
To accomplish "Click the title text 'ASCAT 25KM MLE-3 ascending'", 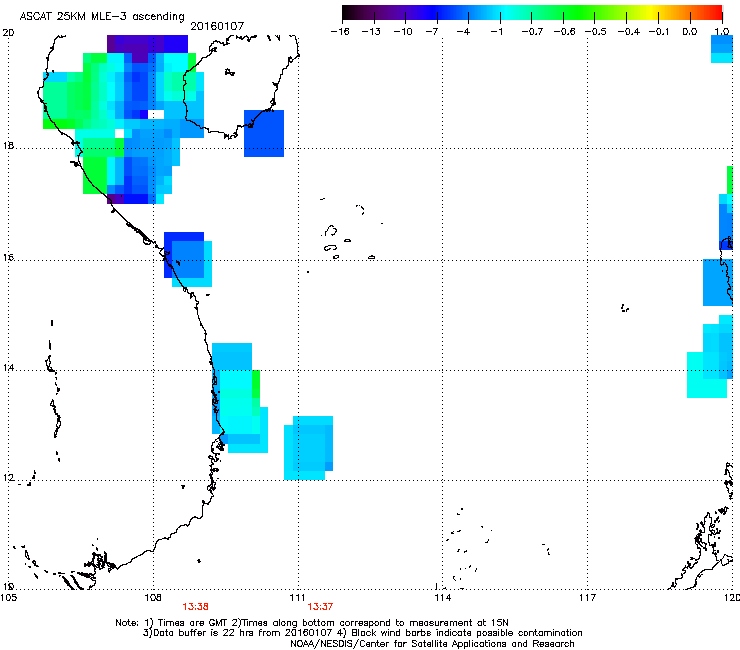I will [102, 16].
